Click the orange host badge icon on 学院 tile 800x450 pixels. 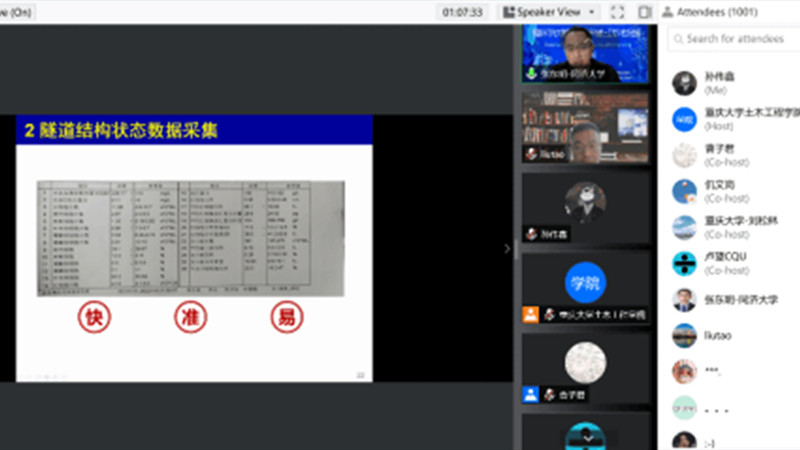click(530, 314)
